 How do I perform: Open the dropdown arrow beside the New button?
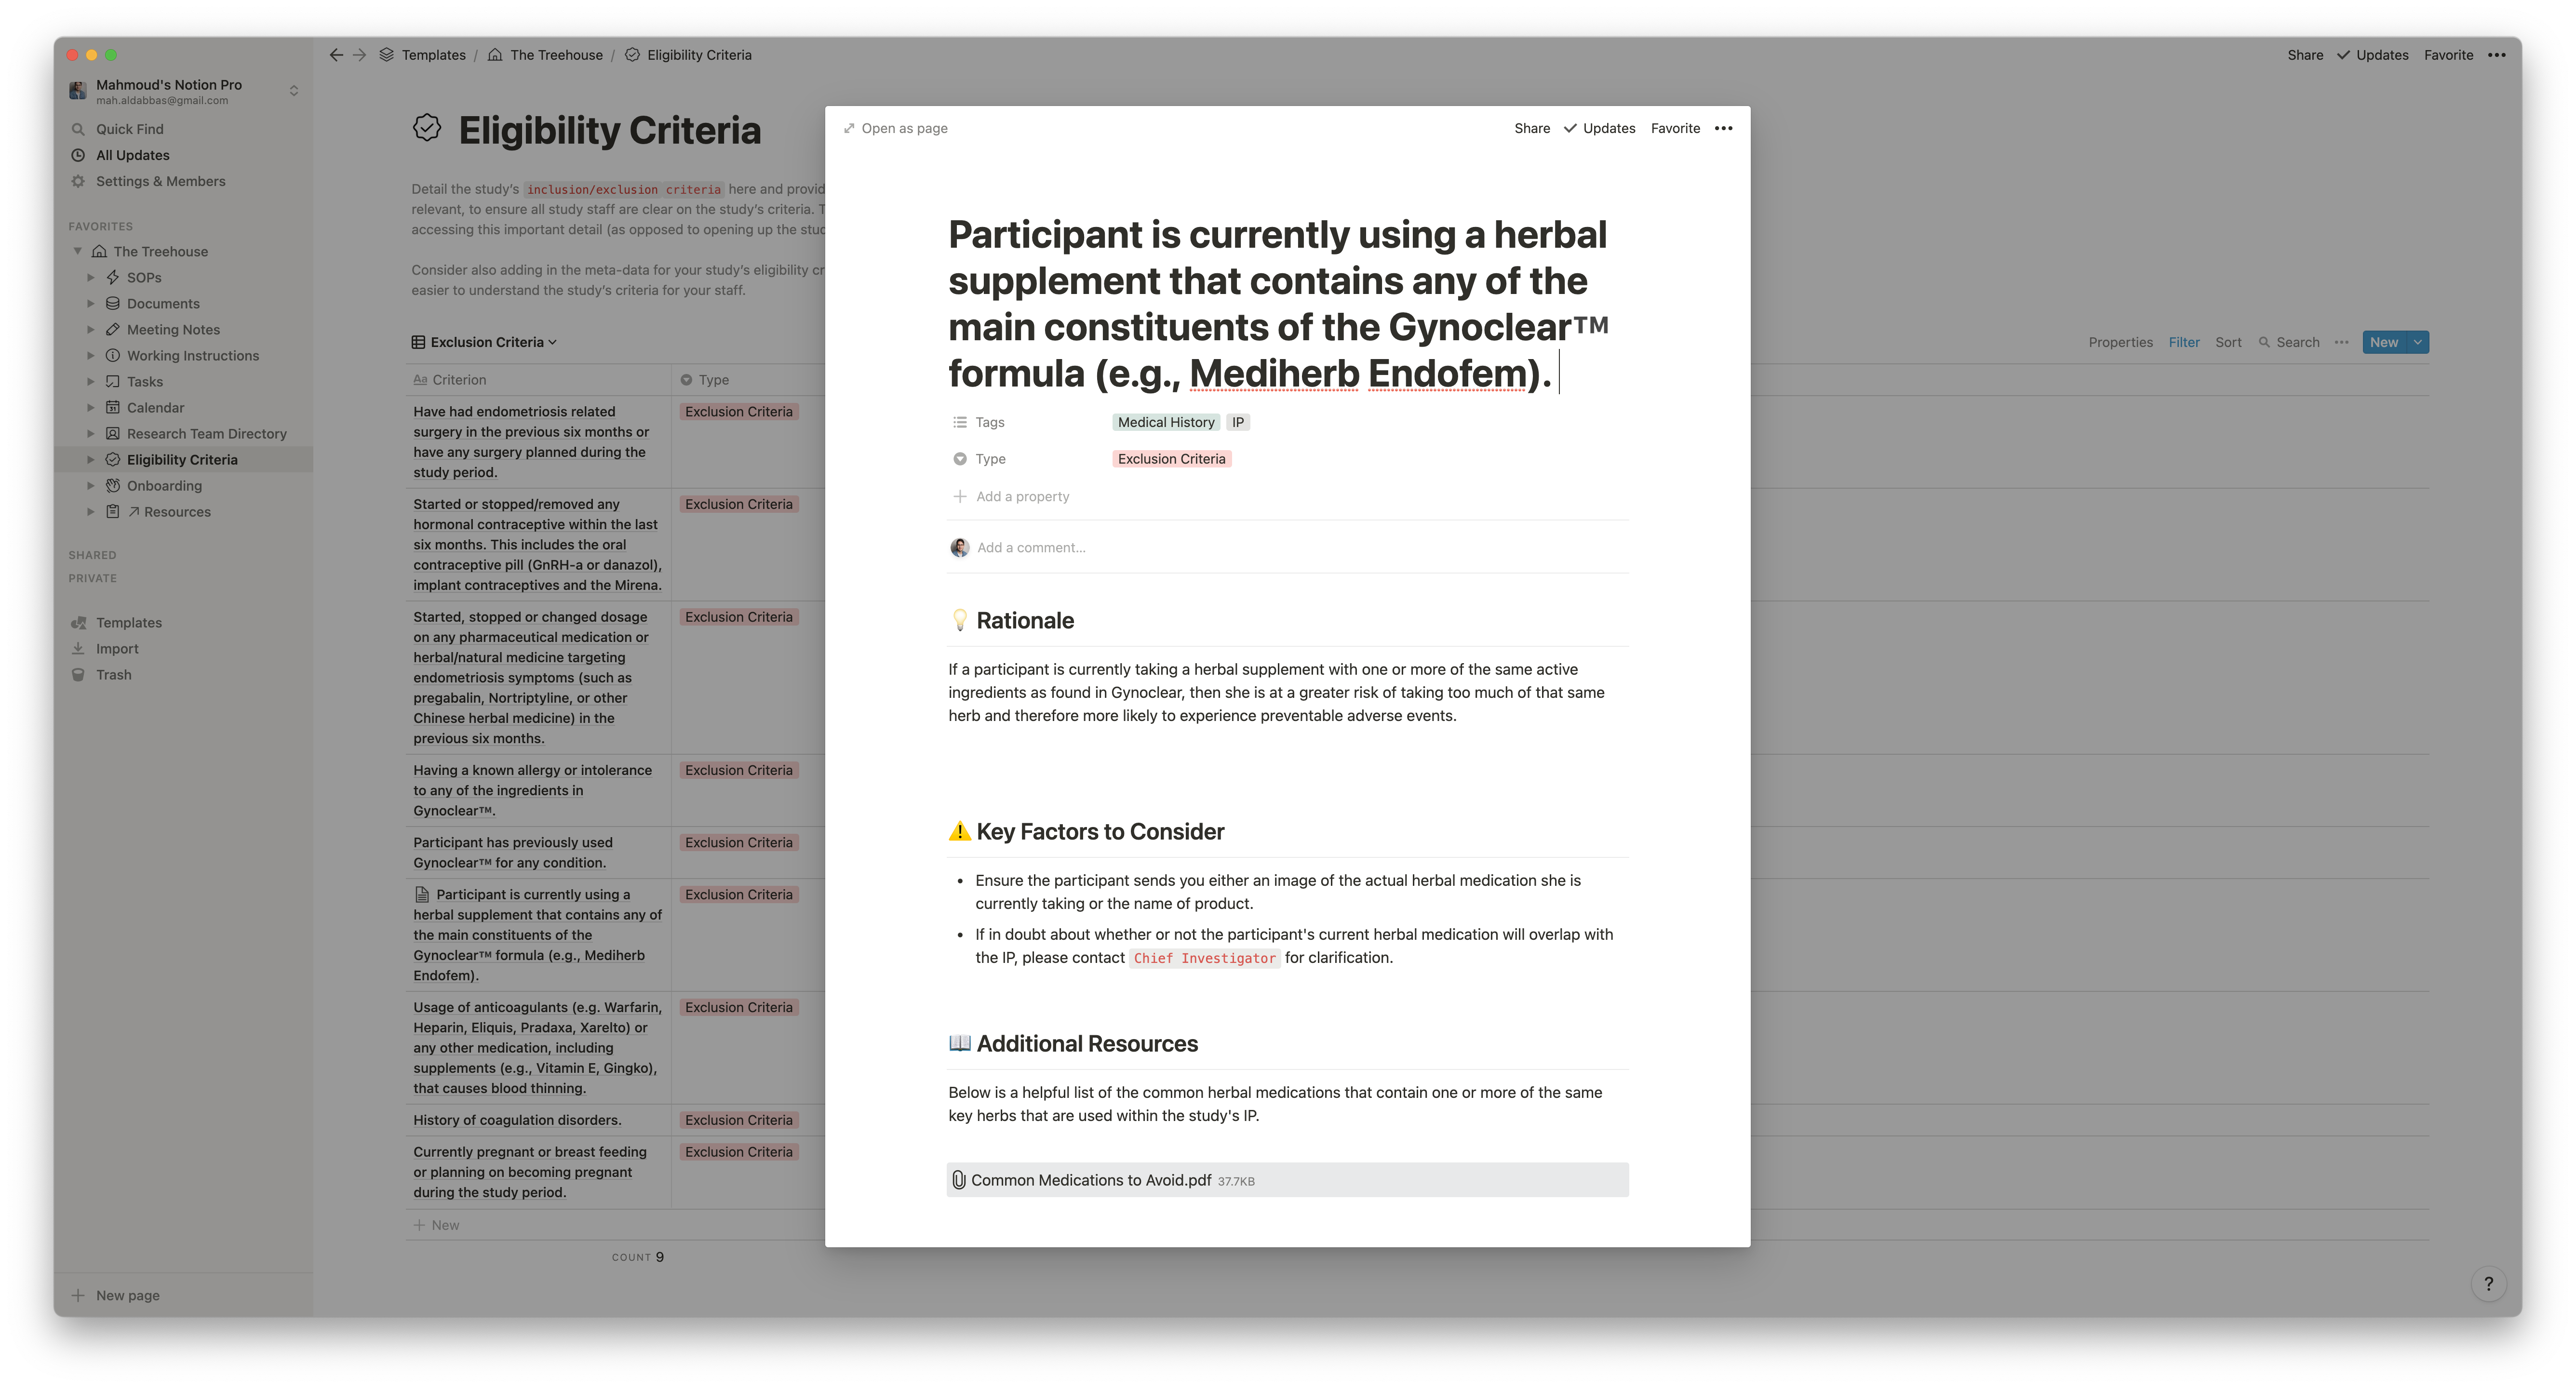pyautogui.click(x=2417, y=342)
